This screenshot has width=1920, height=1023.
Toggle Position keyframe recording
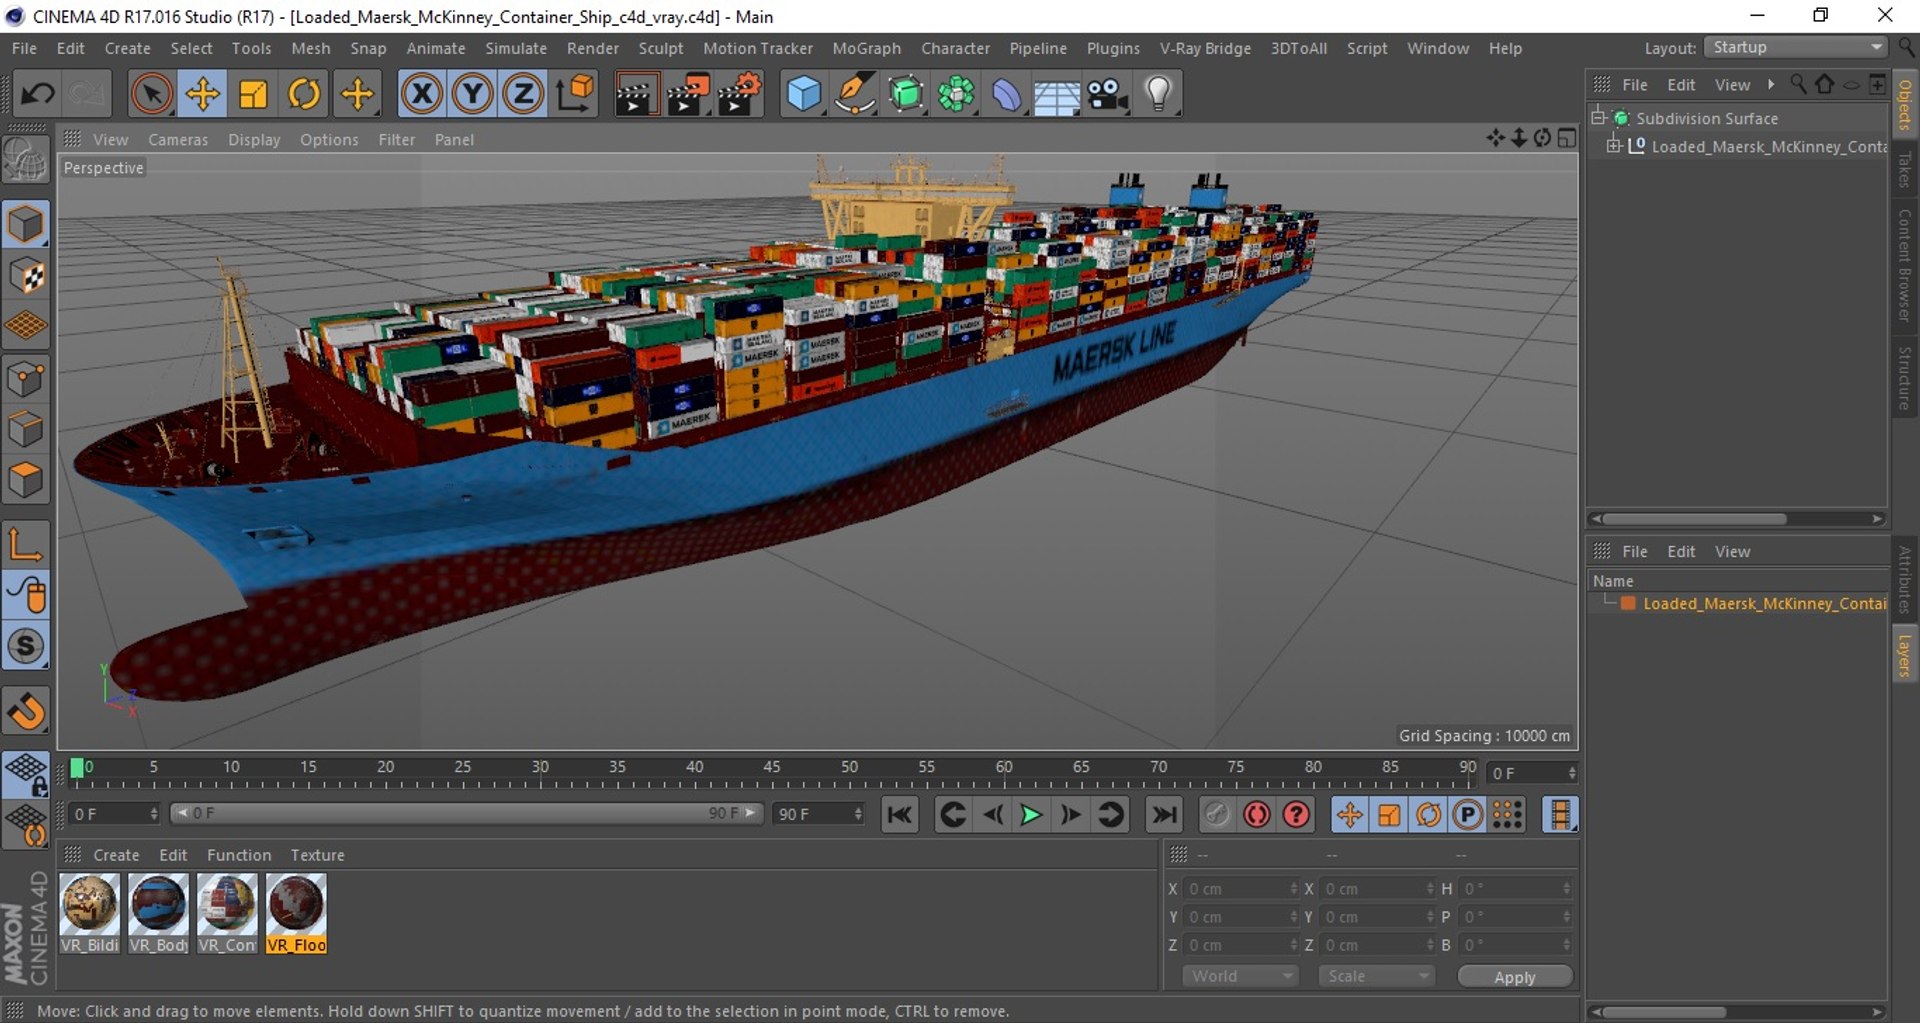click(1349, 815)
